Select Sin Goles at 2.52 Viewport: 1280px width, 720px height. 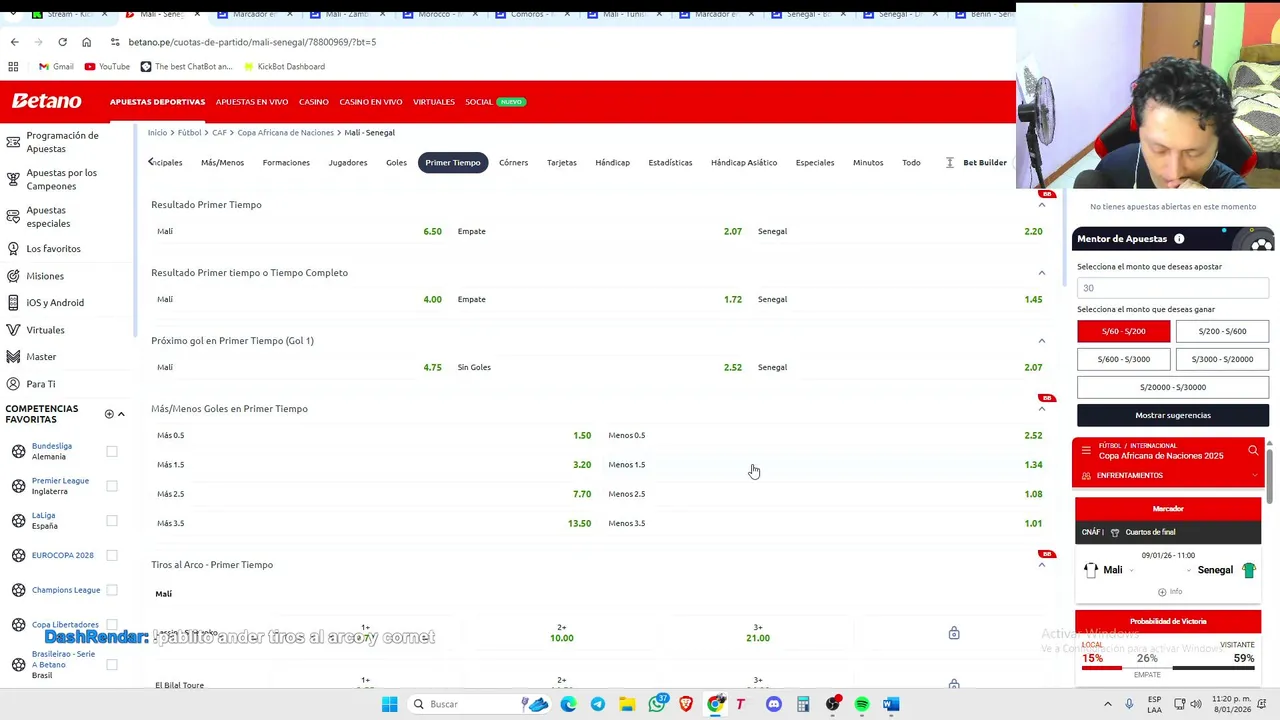[599, 367]
